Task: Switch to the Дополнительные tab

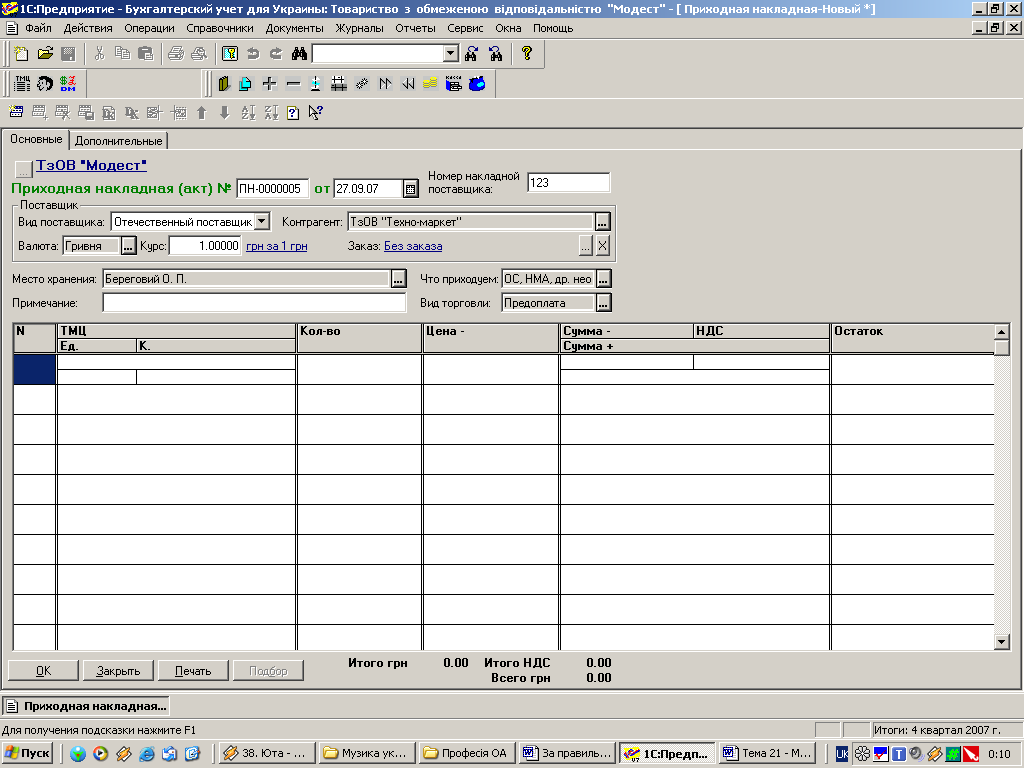Action: point(118,140)
